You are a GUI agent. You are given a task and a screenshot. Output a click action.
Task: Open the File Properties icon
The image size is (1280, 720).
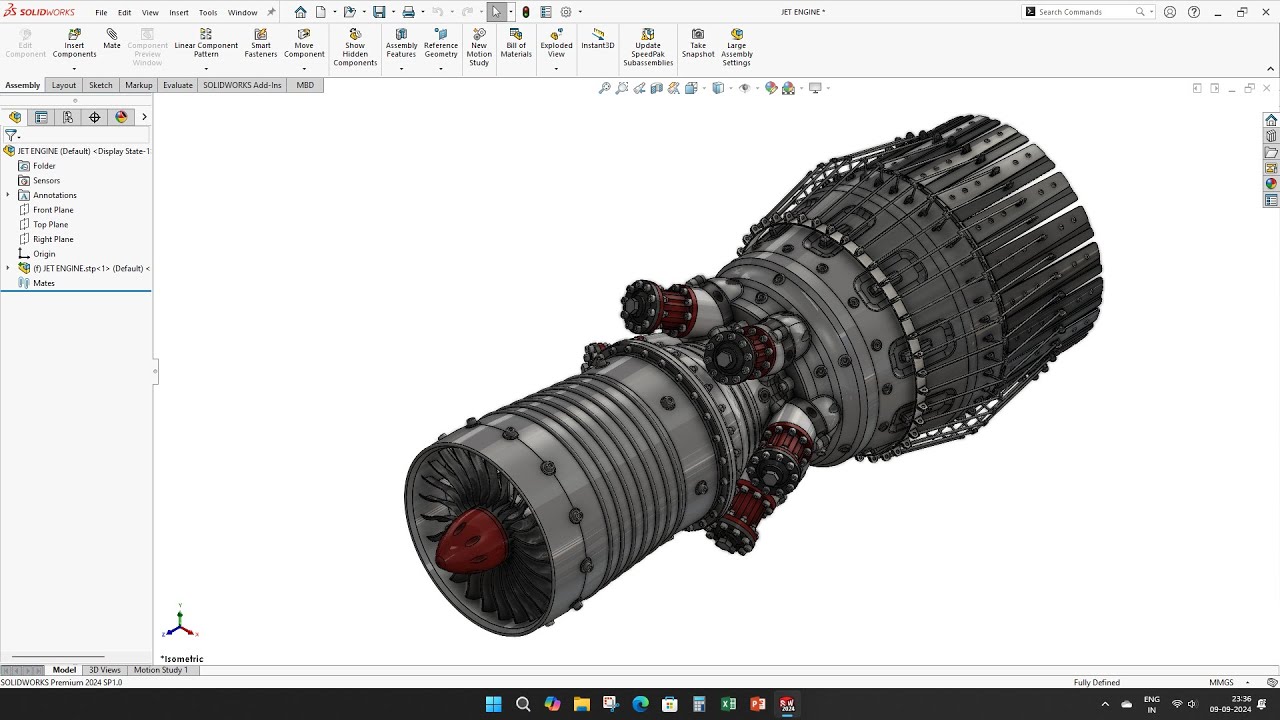[545, 12]
